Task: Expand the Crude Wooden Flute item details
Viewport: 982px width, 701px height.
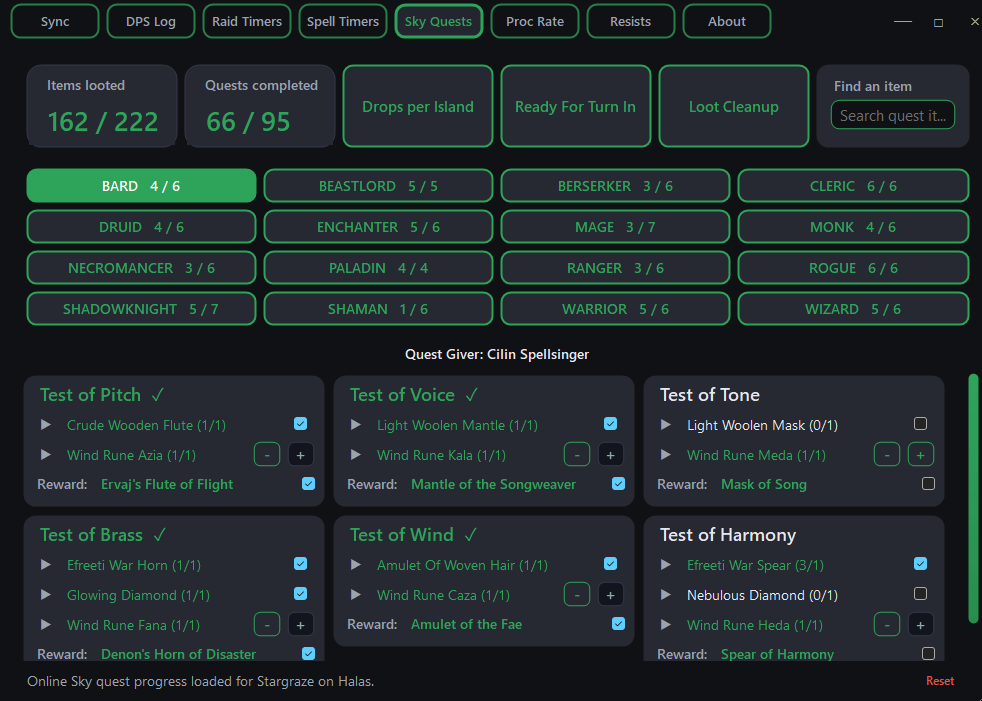Action: point(46,425)
